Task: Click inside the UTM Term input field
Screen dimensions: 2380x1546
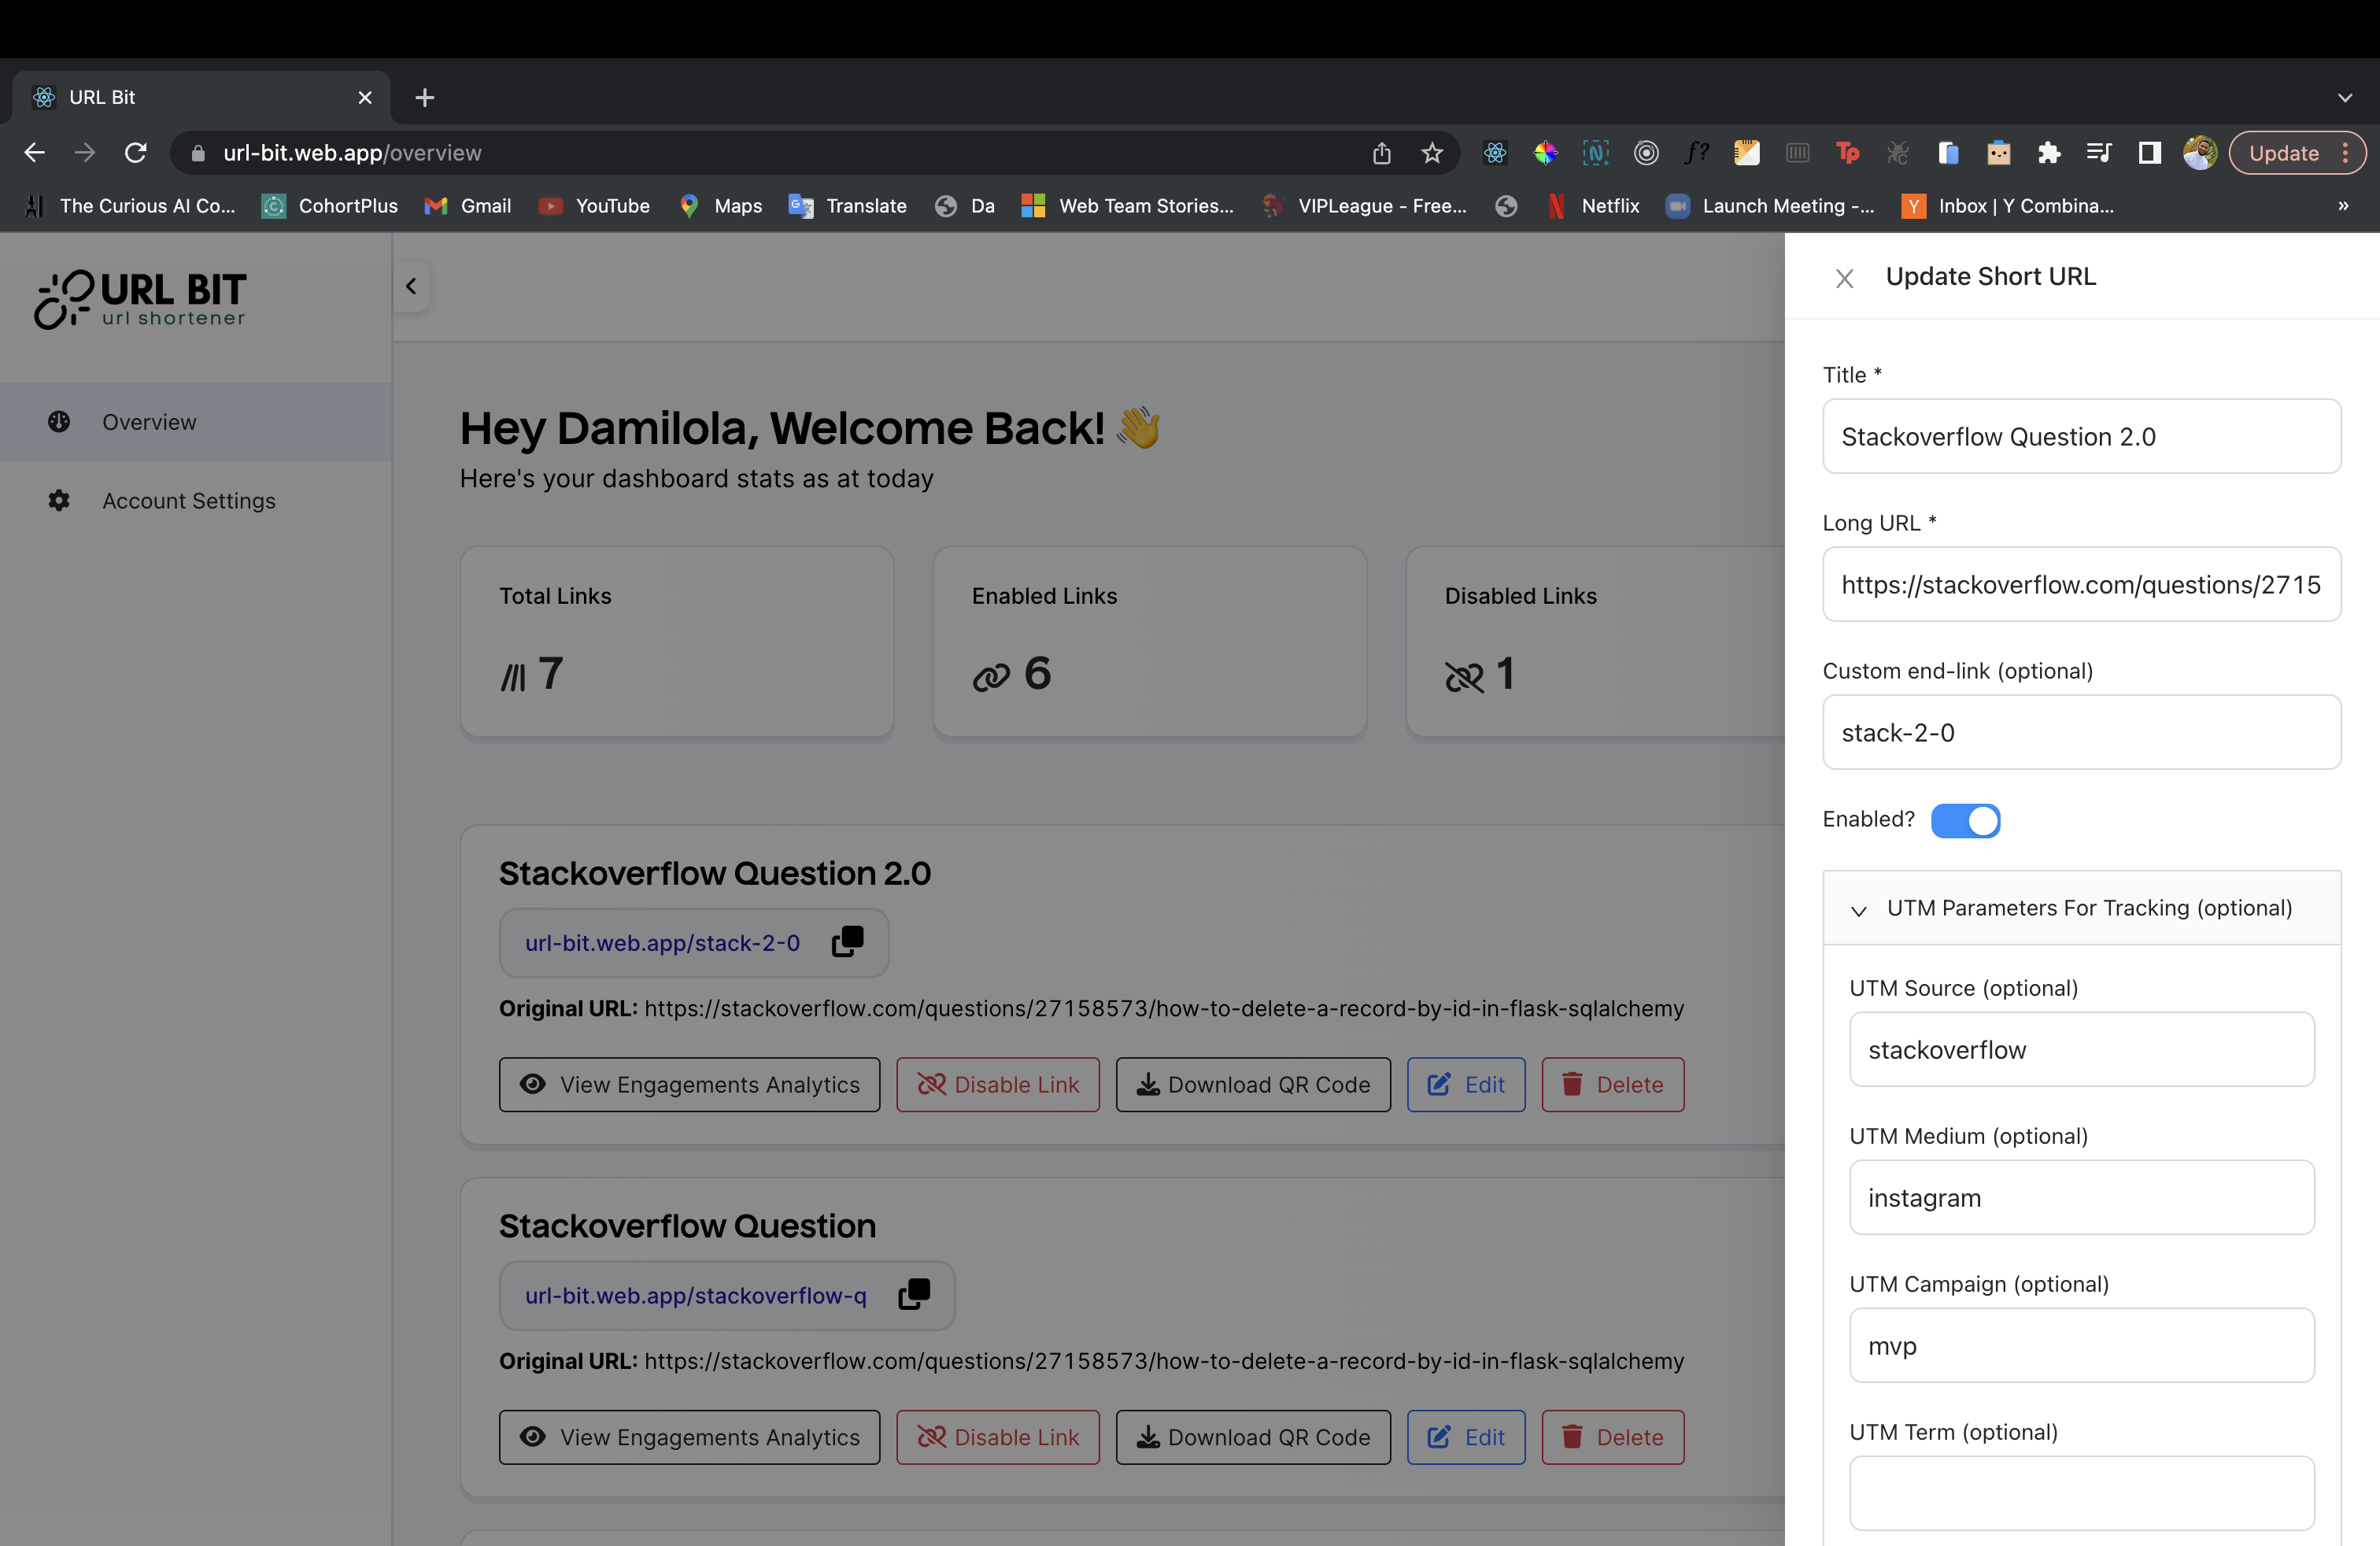Action: pyautogui.click(x=2080, y=1494)
